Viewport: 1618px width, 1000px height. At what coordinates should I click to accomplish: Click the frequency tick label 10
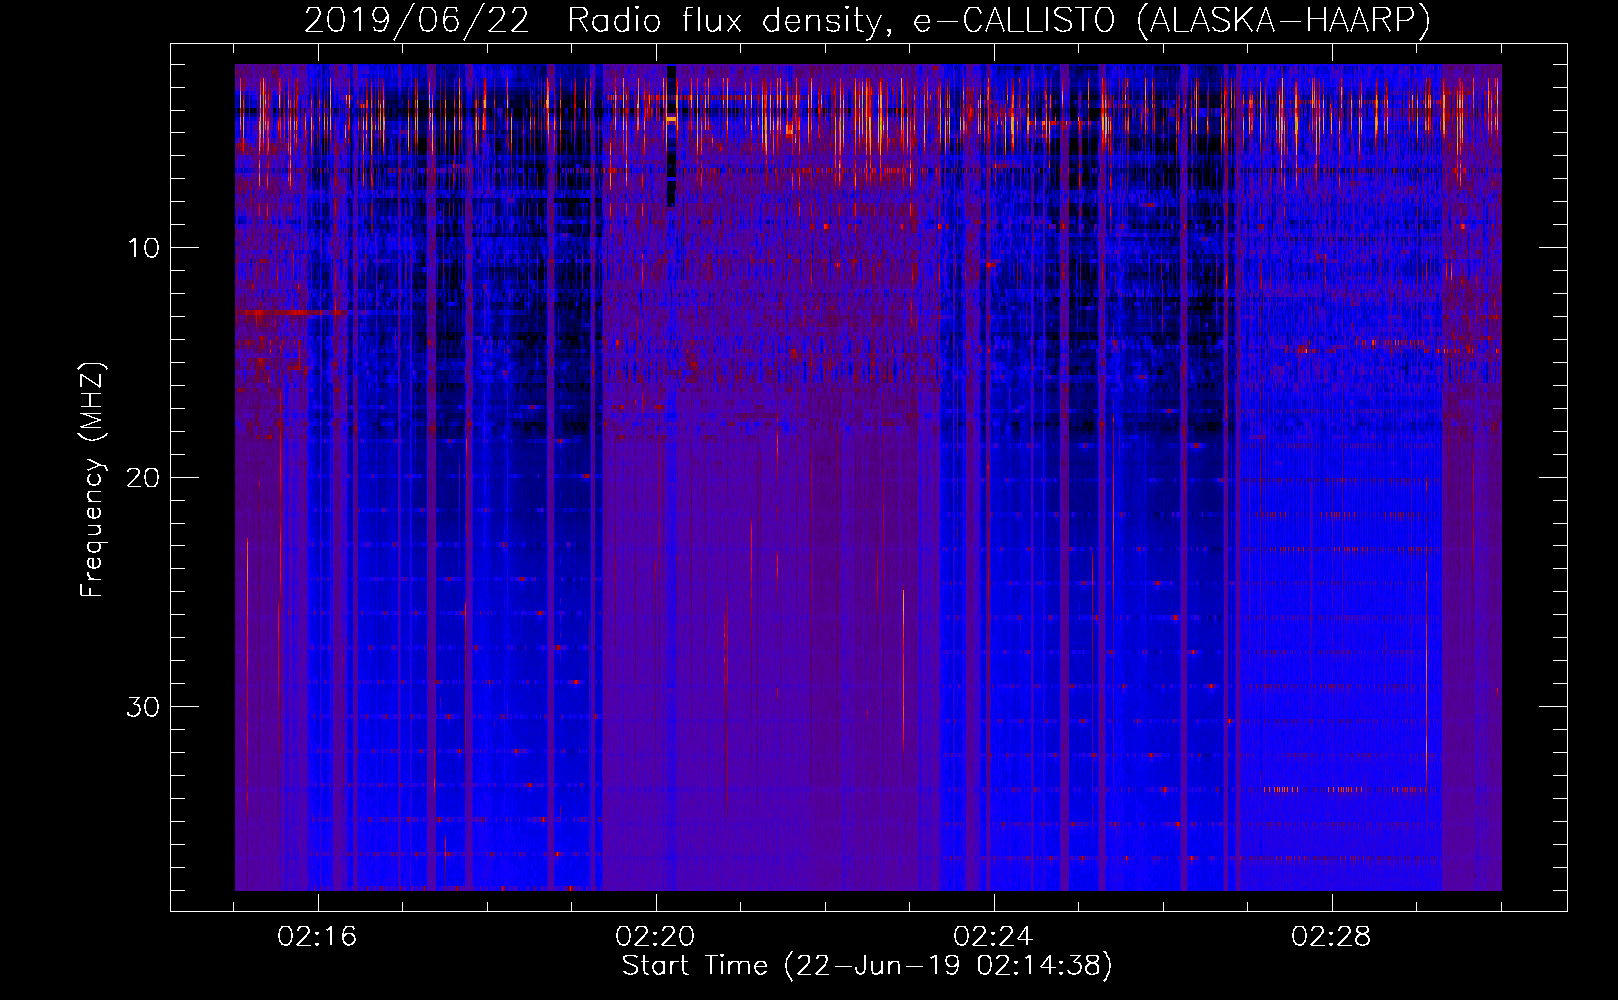(x=143, y=248)
